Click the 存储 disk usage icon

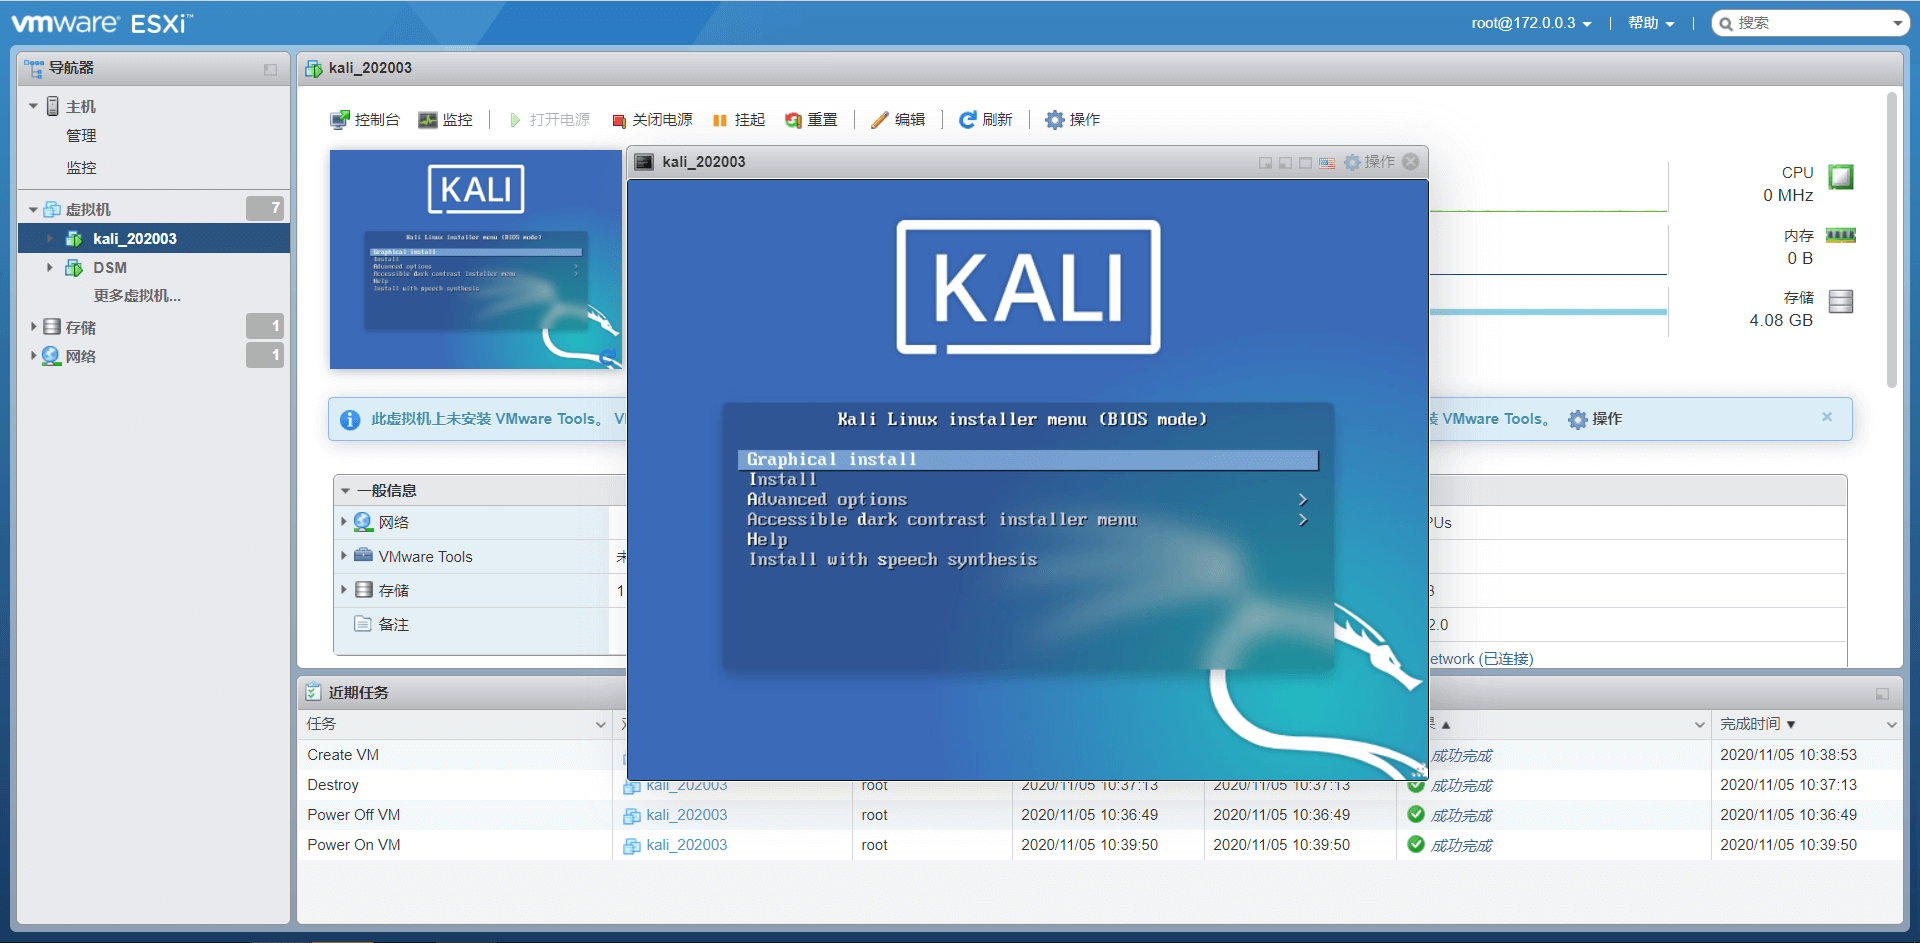click(x=1841, y=301)
